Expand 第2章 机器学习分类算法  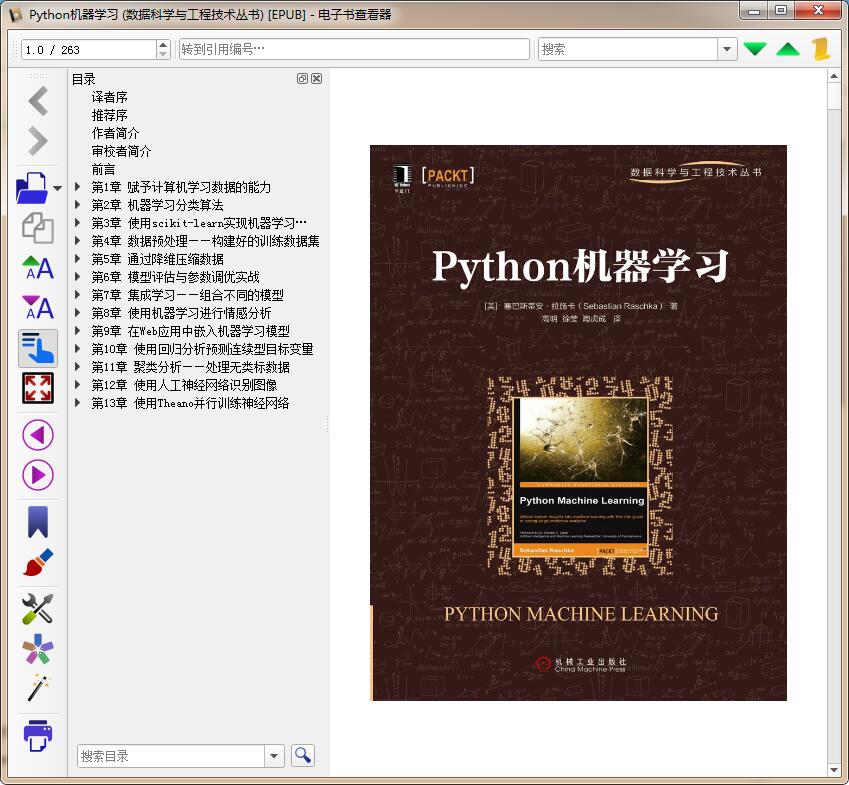pyautogui.click(x=77, y=205)
